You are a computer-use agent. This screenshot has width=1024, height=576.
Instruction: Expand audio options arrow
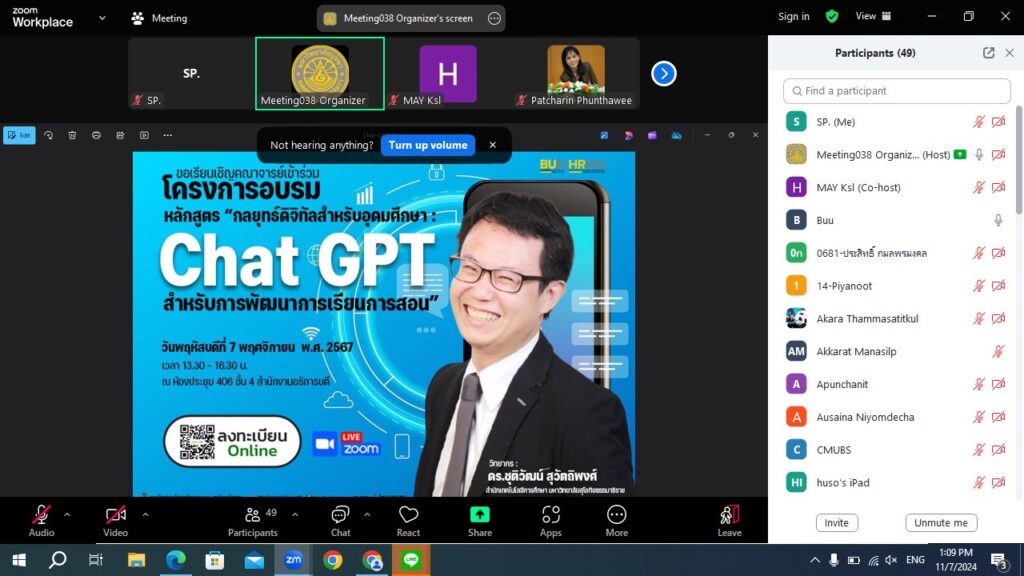click(67, 514)
